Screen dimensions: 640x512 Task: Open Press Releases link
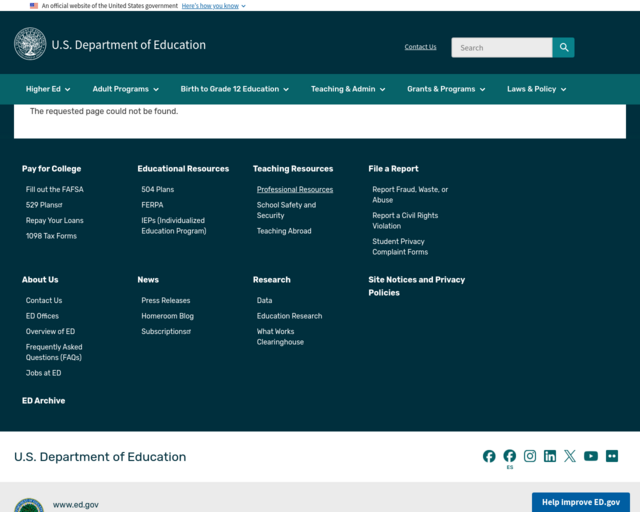click(166, 301)
